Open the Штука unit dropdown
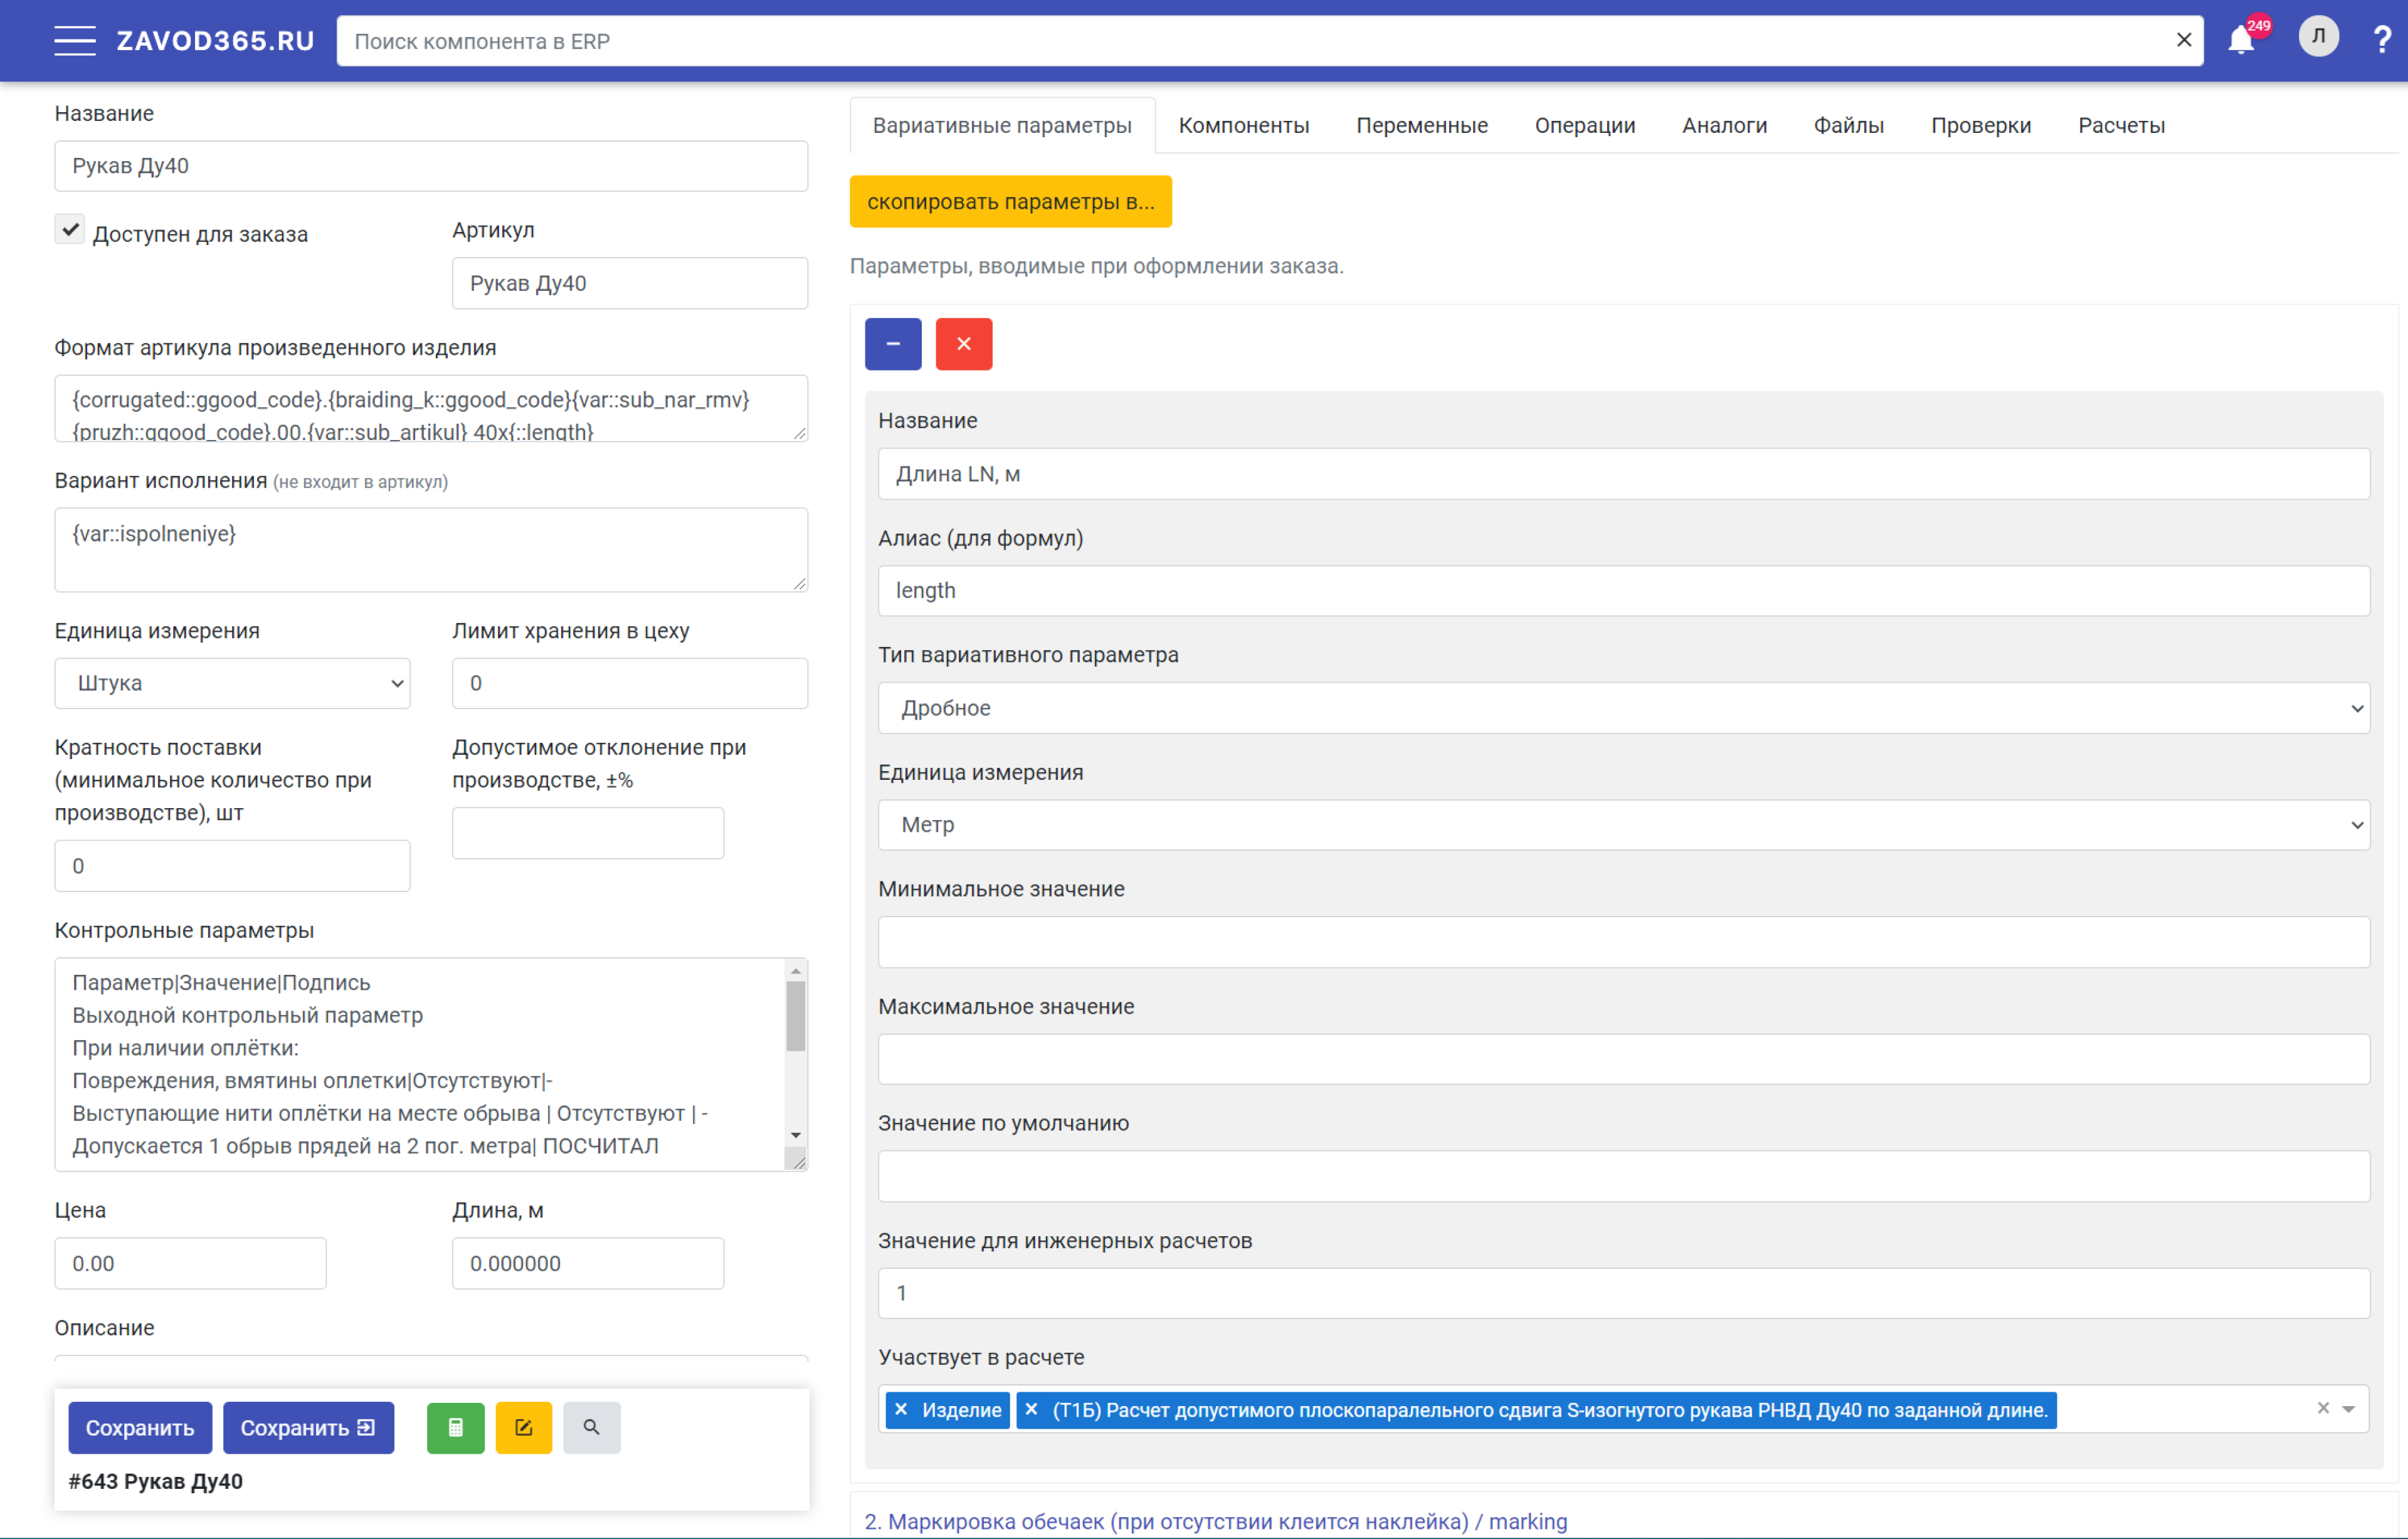2408x1539 pixels. click(232, 683)
